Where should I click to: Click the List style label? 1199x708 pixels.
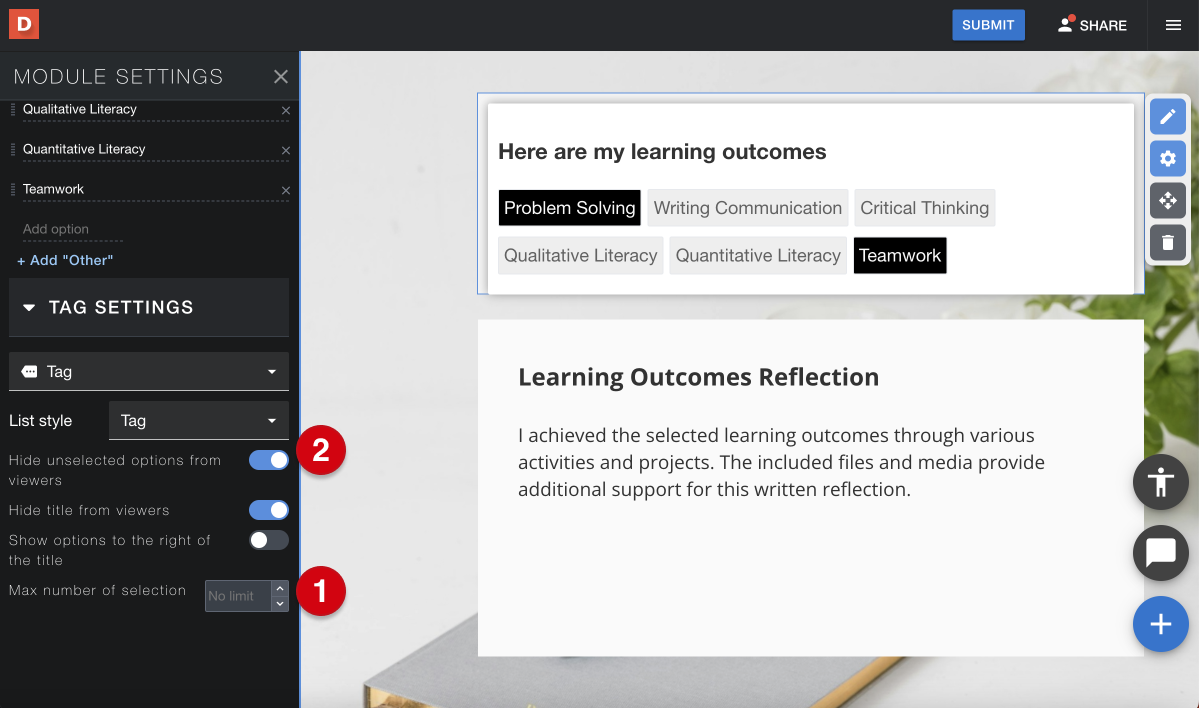click(41, 421)
